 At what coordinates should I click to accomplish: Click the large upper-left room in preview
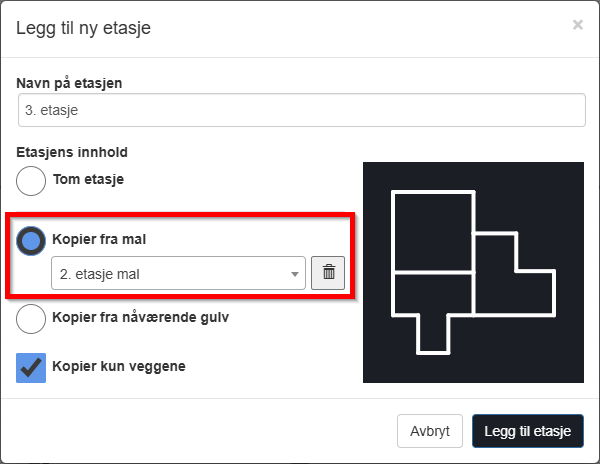pos(433,231)
